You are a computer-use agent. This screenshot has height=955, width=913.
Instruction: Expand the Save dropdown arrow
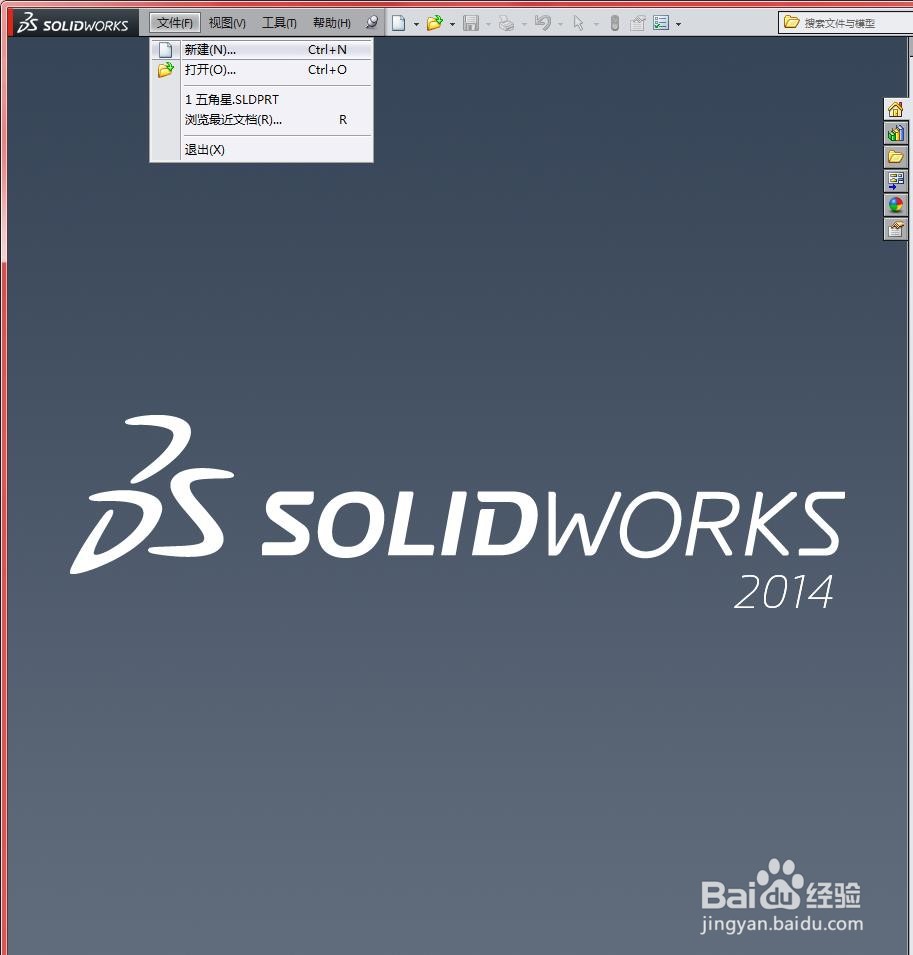pyautogui.click(x=488, y=24)
